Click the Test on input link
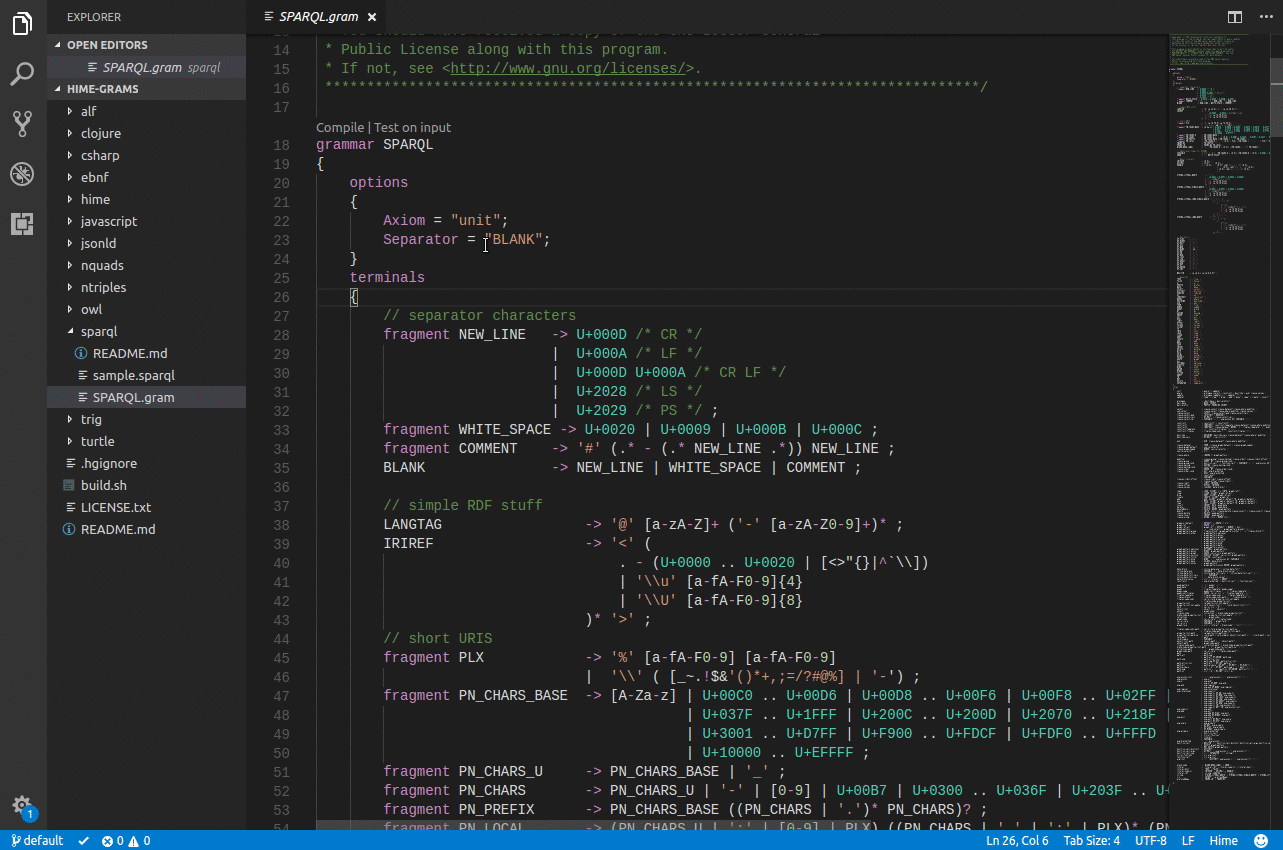1283x850 pixels. click(x=412, y=127)
